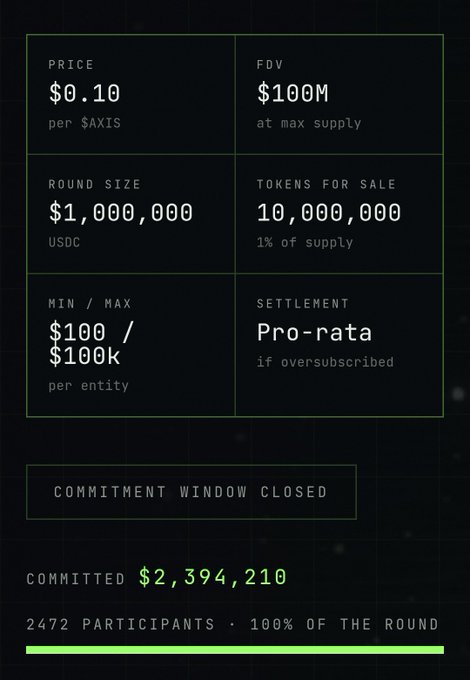Select the $100 / $100k min max value
The width and height of the screenshot is (470, 680).
(x=92, y=344)
